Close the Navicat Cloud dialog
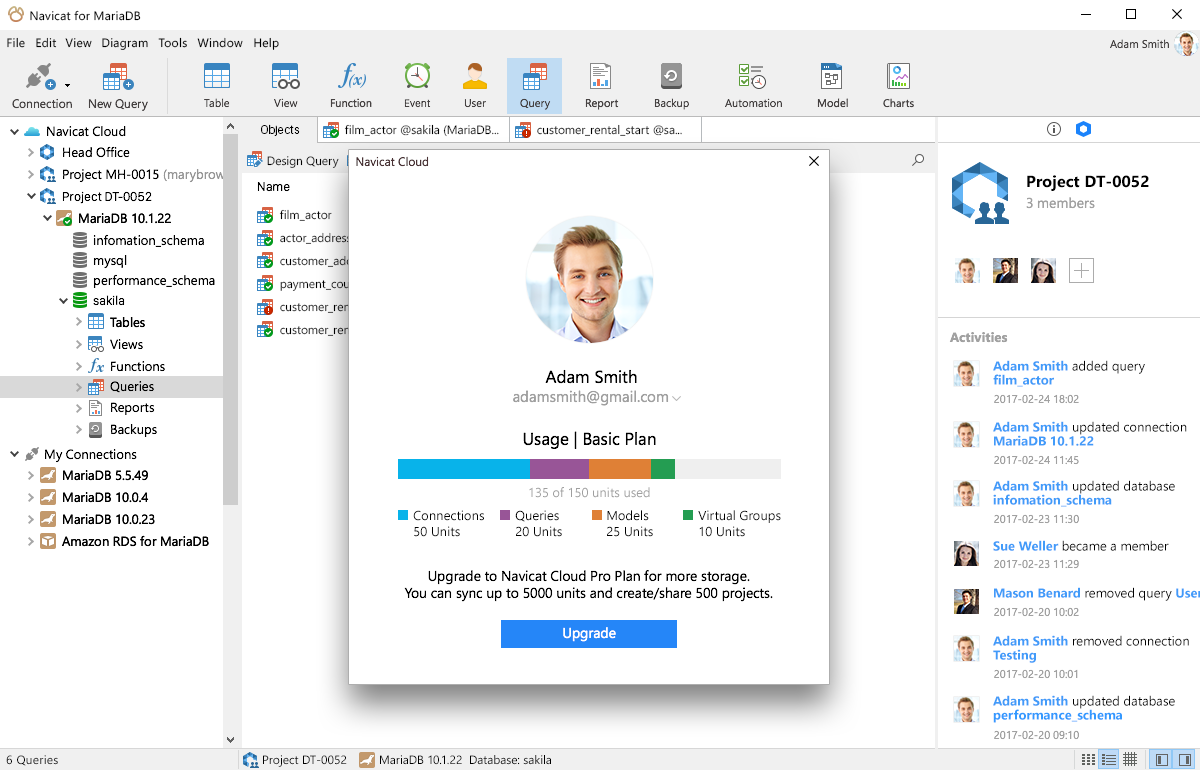The height and width of the screenshot is (770, 1200). (813, 161)
